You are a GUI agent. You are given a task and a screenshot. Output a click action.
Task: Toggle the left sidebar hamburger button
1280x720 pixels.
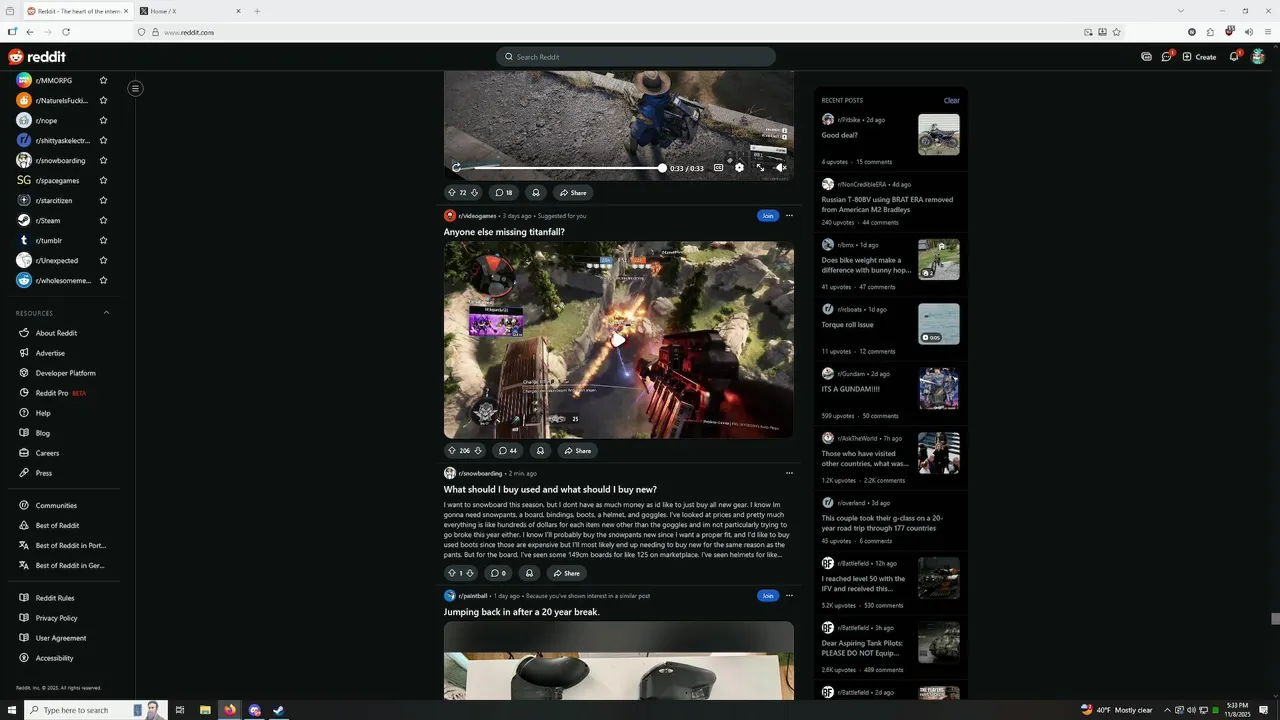[x=135, y=88]
